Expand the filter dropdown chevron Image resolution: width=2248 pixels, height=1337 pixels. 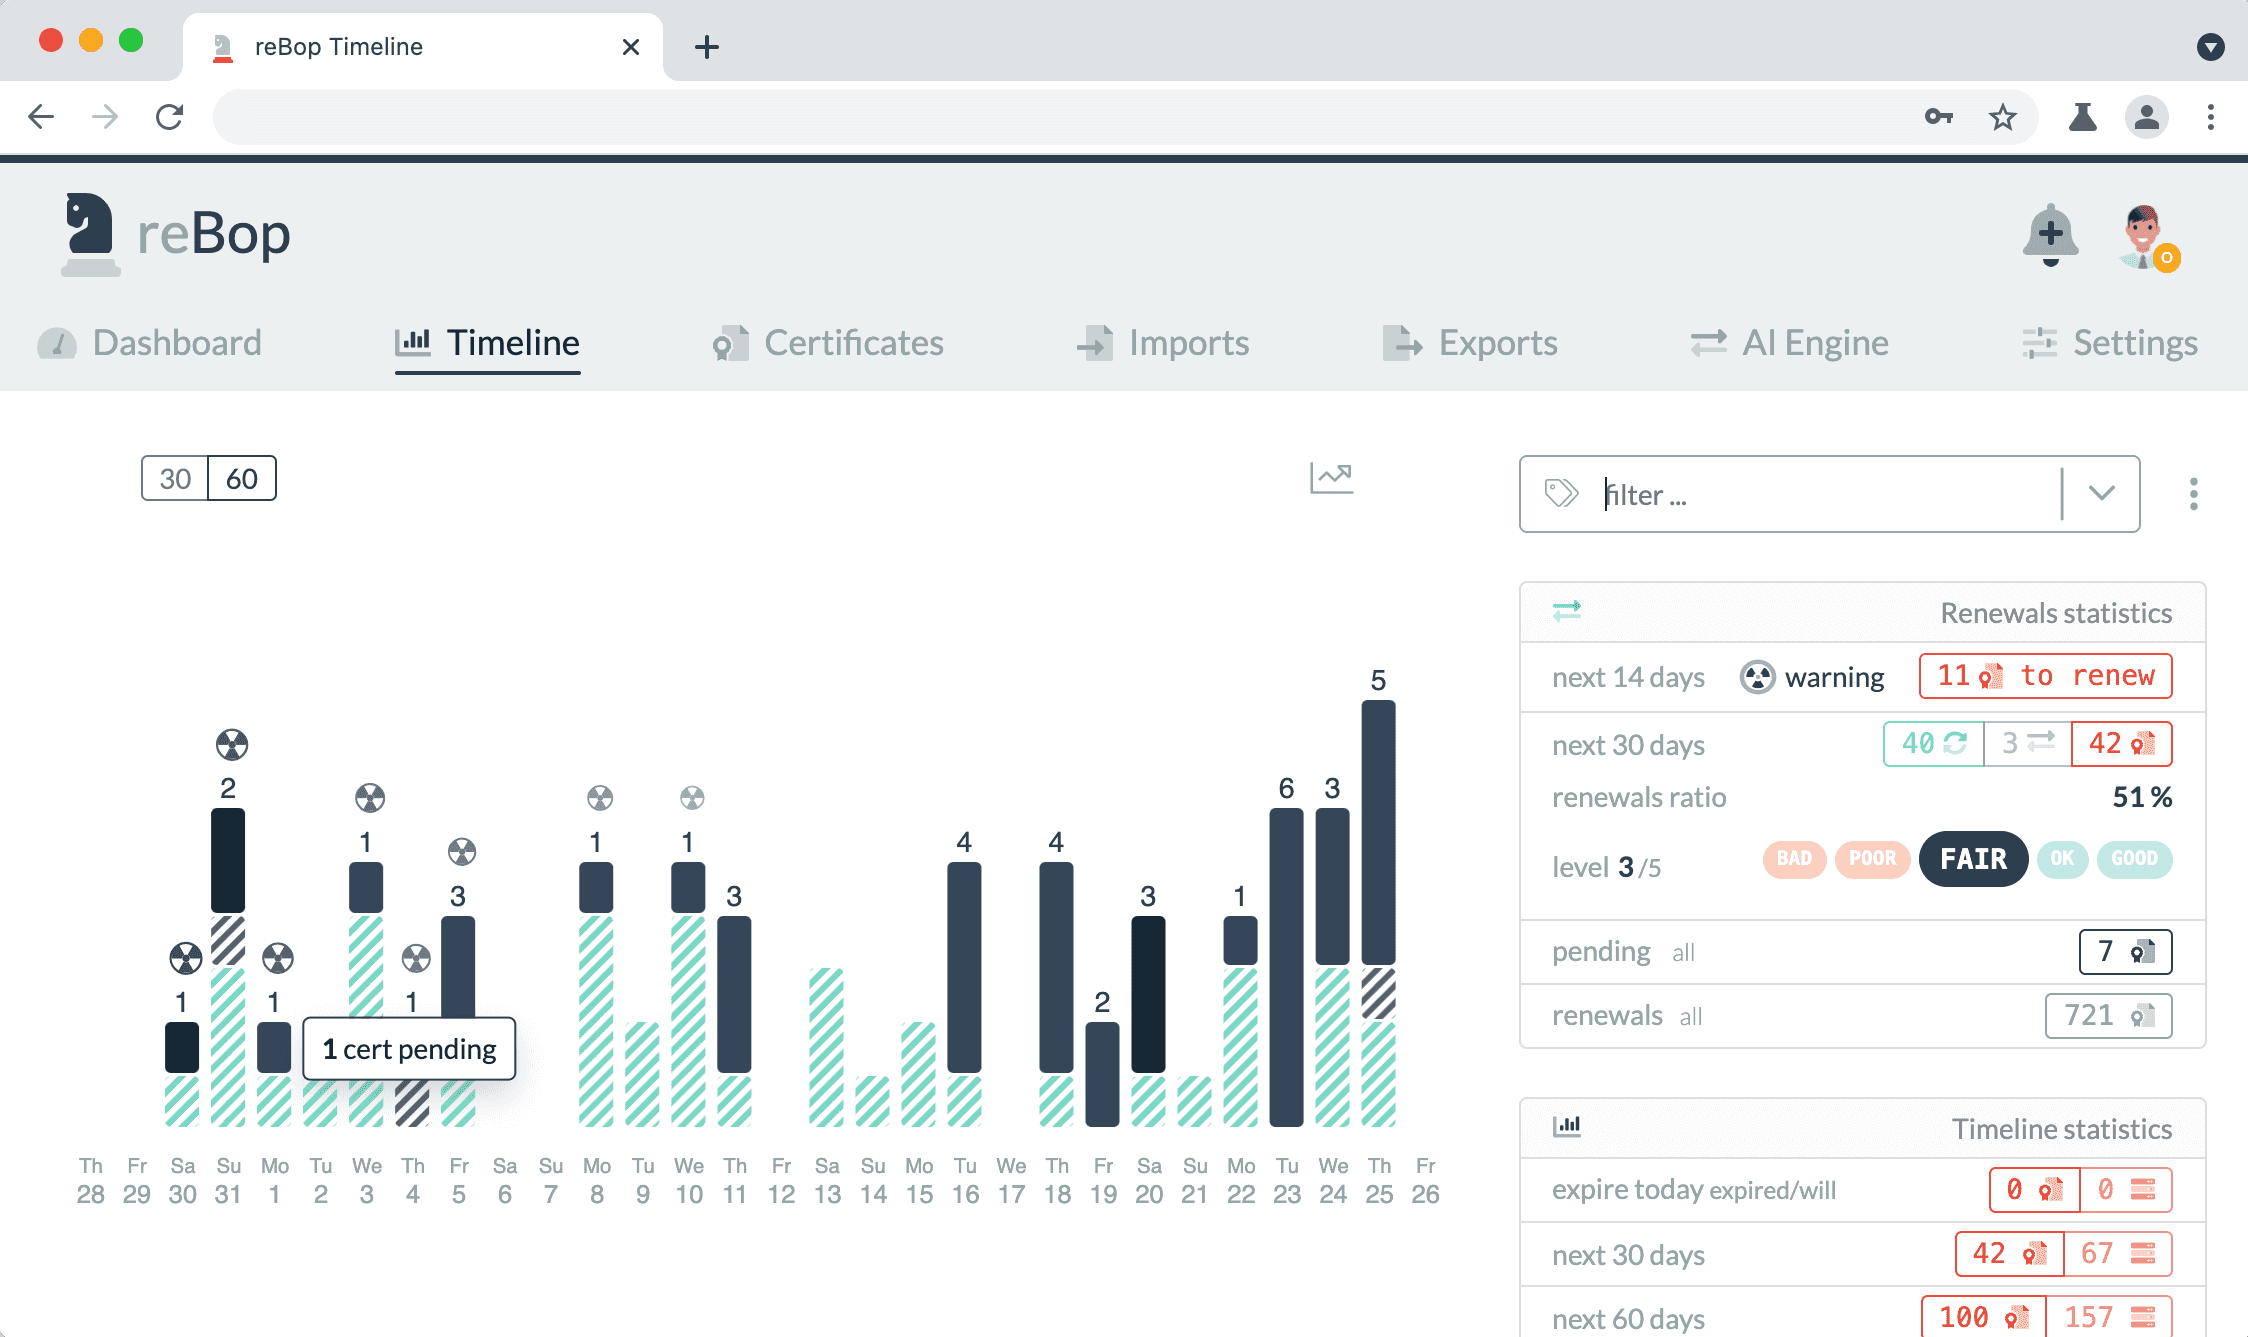point(2101,493)
